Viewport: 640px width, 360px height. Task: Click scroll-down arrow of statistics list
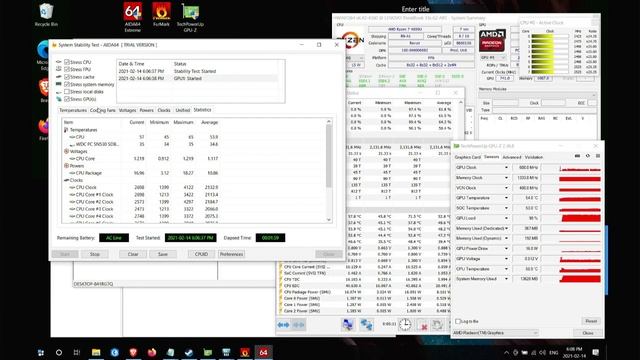coord(329,220)
